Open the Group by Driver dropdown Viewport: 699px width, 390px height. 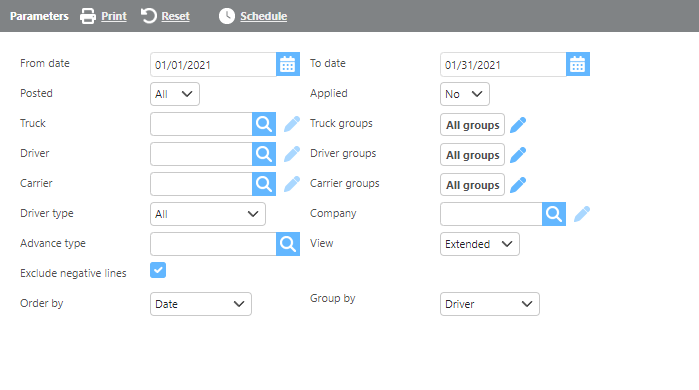(x=489, y=304)
